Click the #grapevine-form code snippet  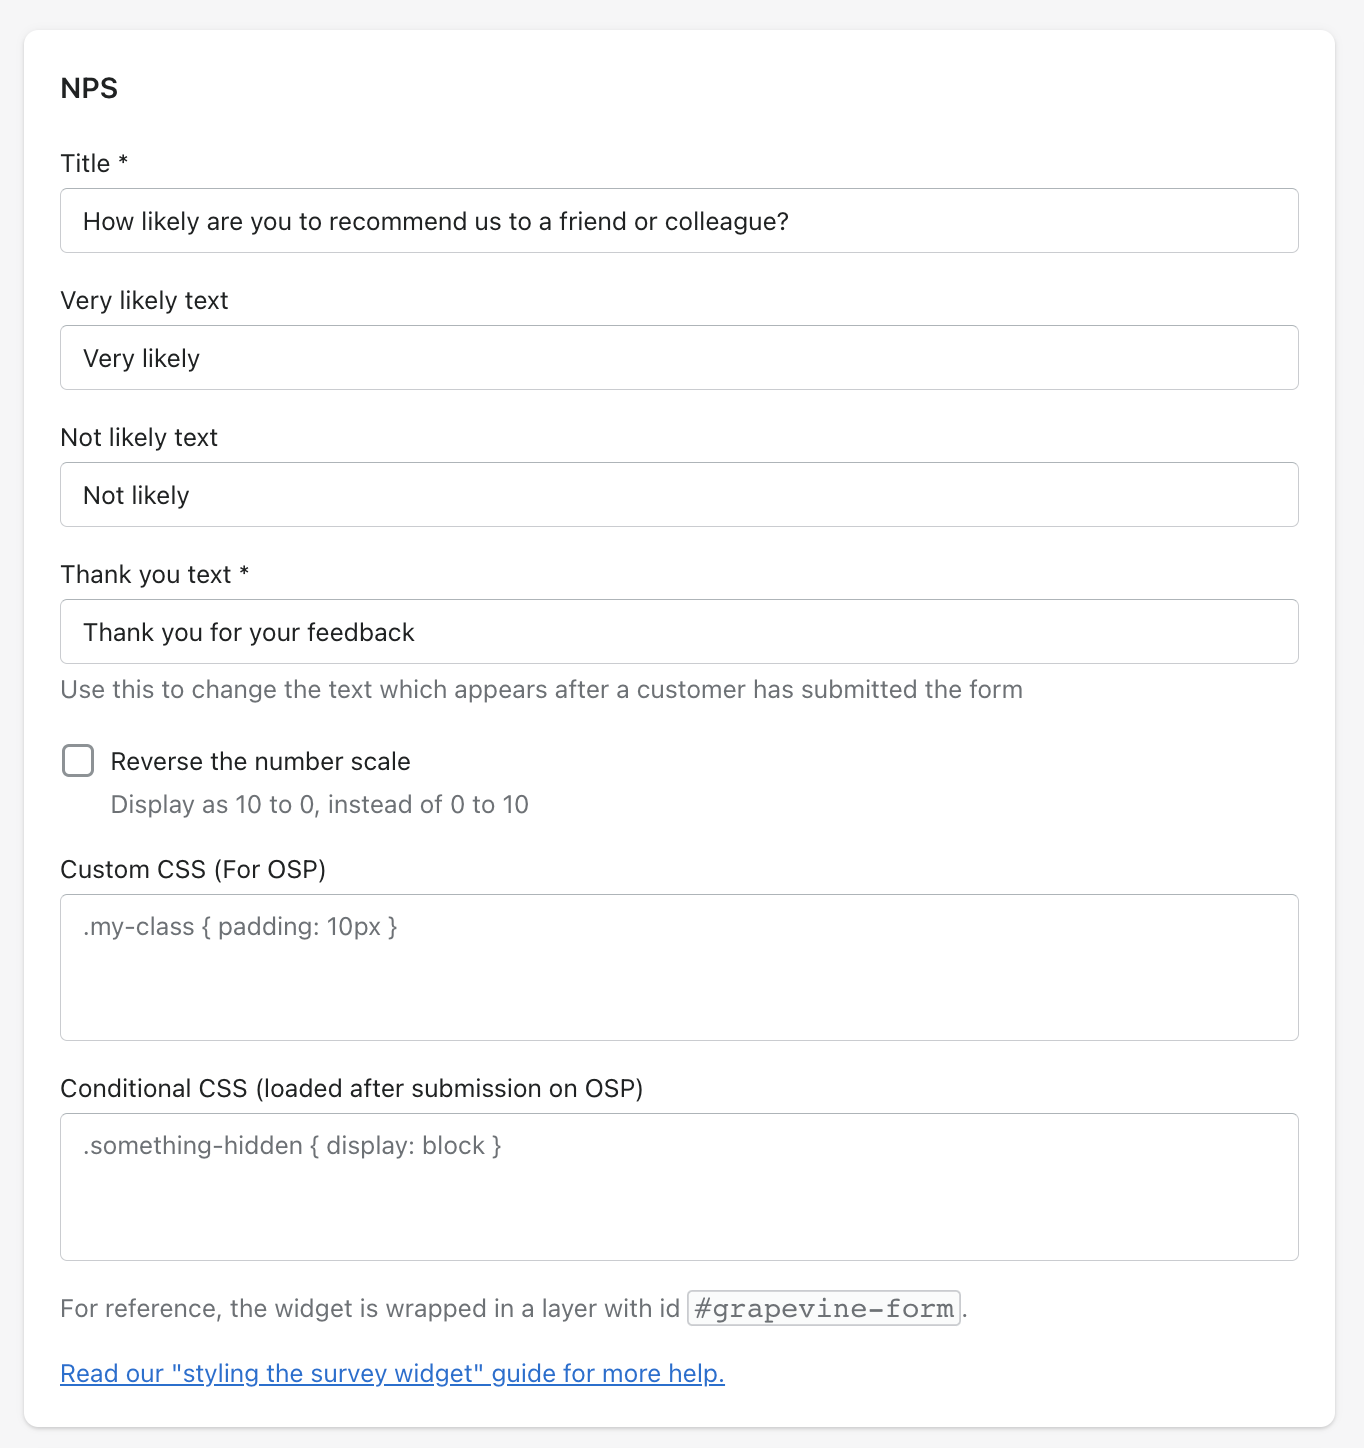[824, 1308]
